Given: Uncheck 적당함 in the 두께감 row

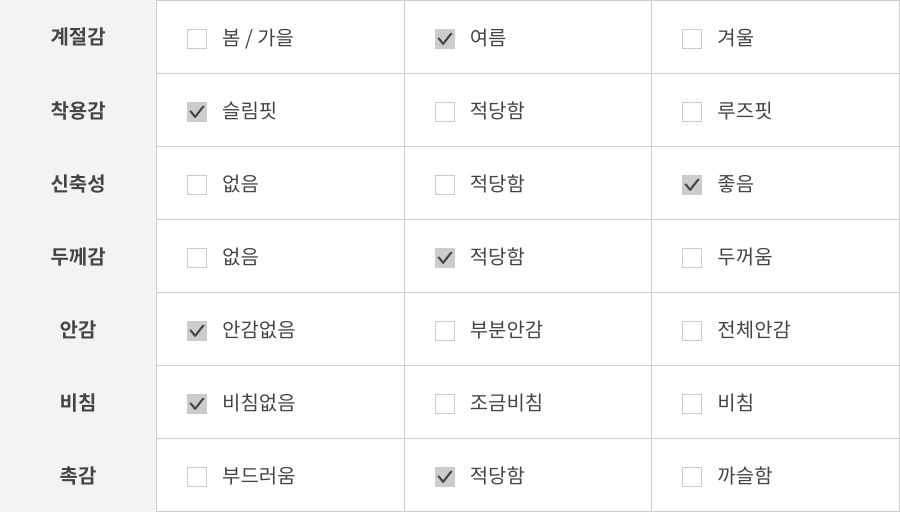Looking at the screenshot, I should pyautogui.click(x=445, y=258).
